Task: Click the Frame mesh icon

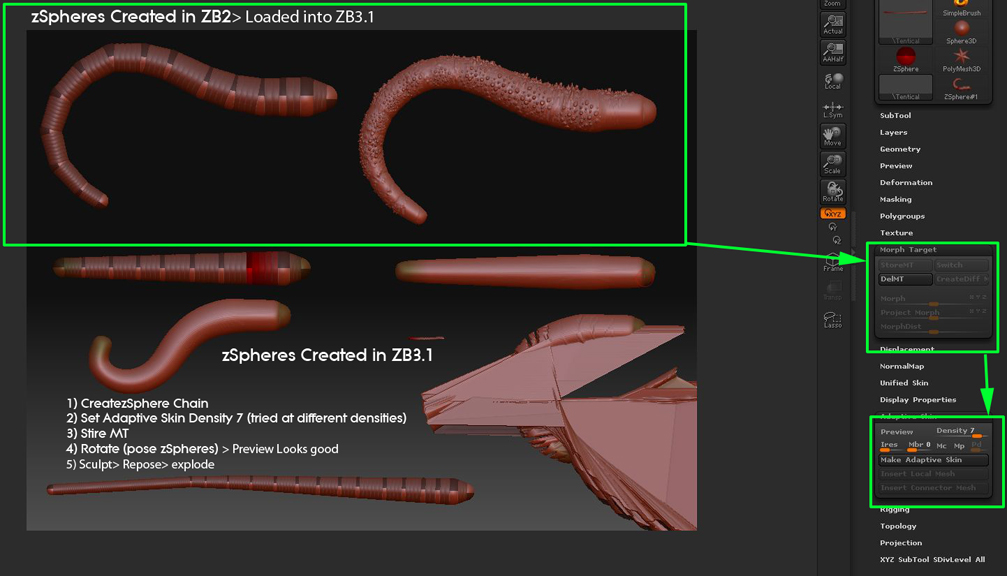Action: 833,263
